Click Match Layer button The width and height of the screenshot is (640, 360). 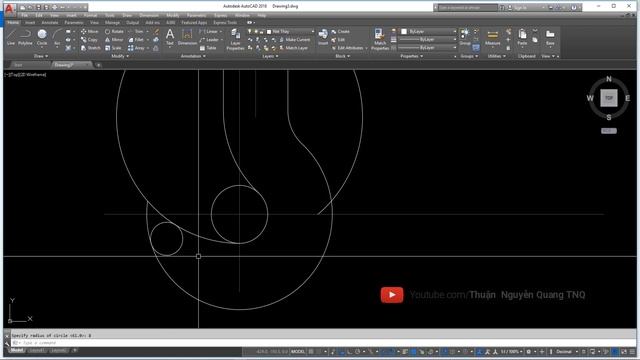click(x=293, y=48)
